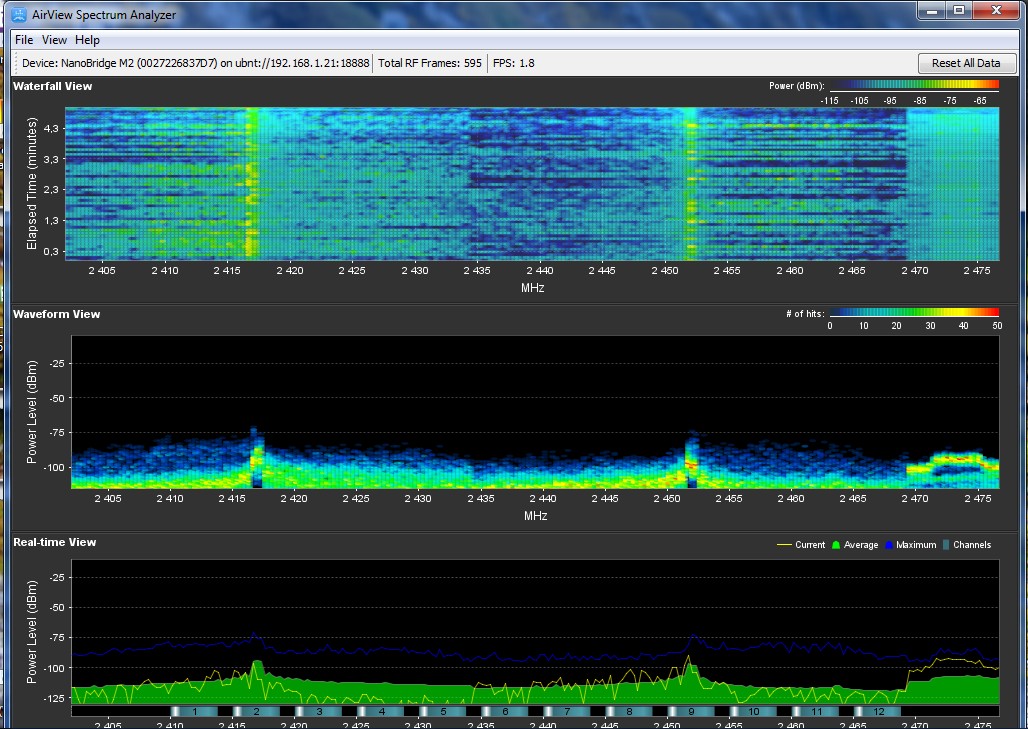This screenshot has height=729, width=1028.
Task: Minimize the AirView Spectrum Analyzer window
Action: (x=932, y=10)
